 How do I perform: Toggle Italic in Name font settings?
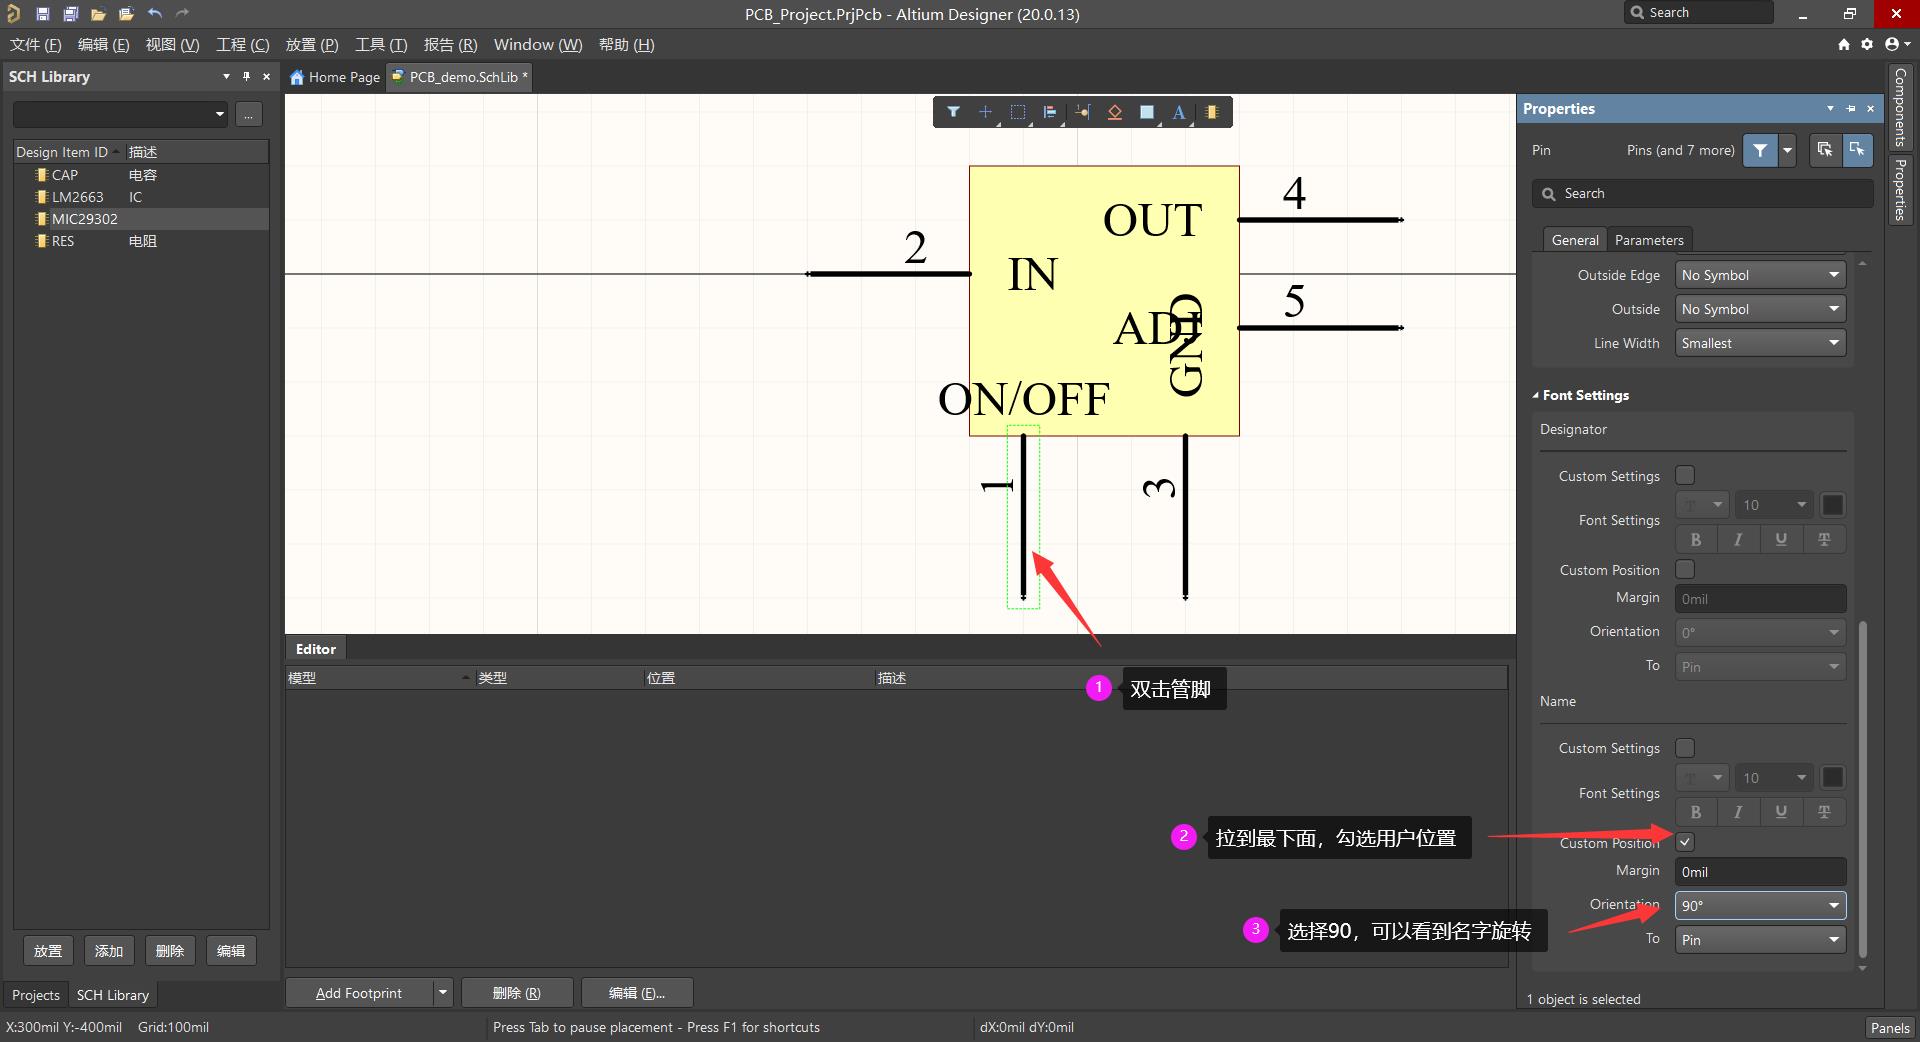(x=1738, y=812)
